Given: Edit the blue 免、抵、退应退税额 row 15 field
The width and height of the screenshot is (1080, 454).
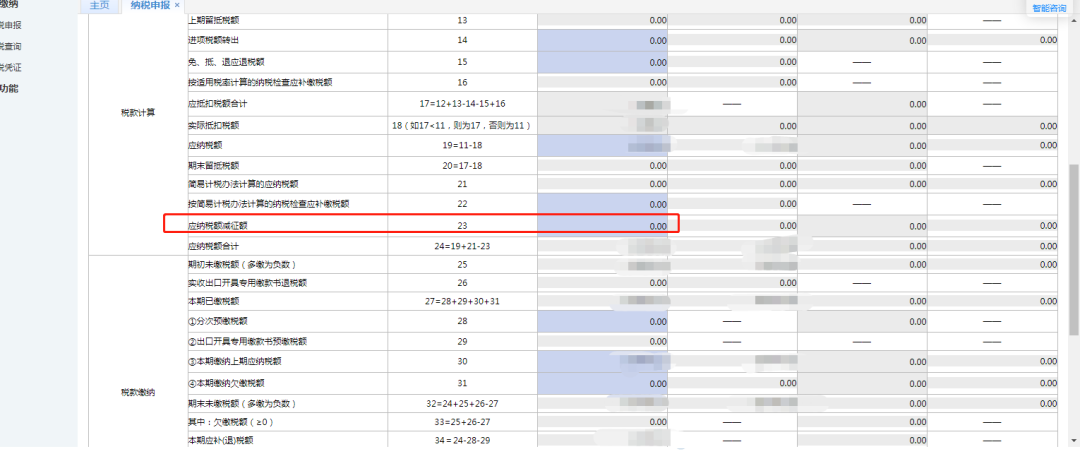Looking at the screenshot, I should coord(602,62).
